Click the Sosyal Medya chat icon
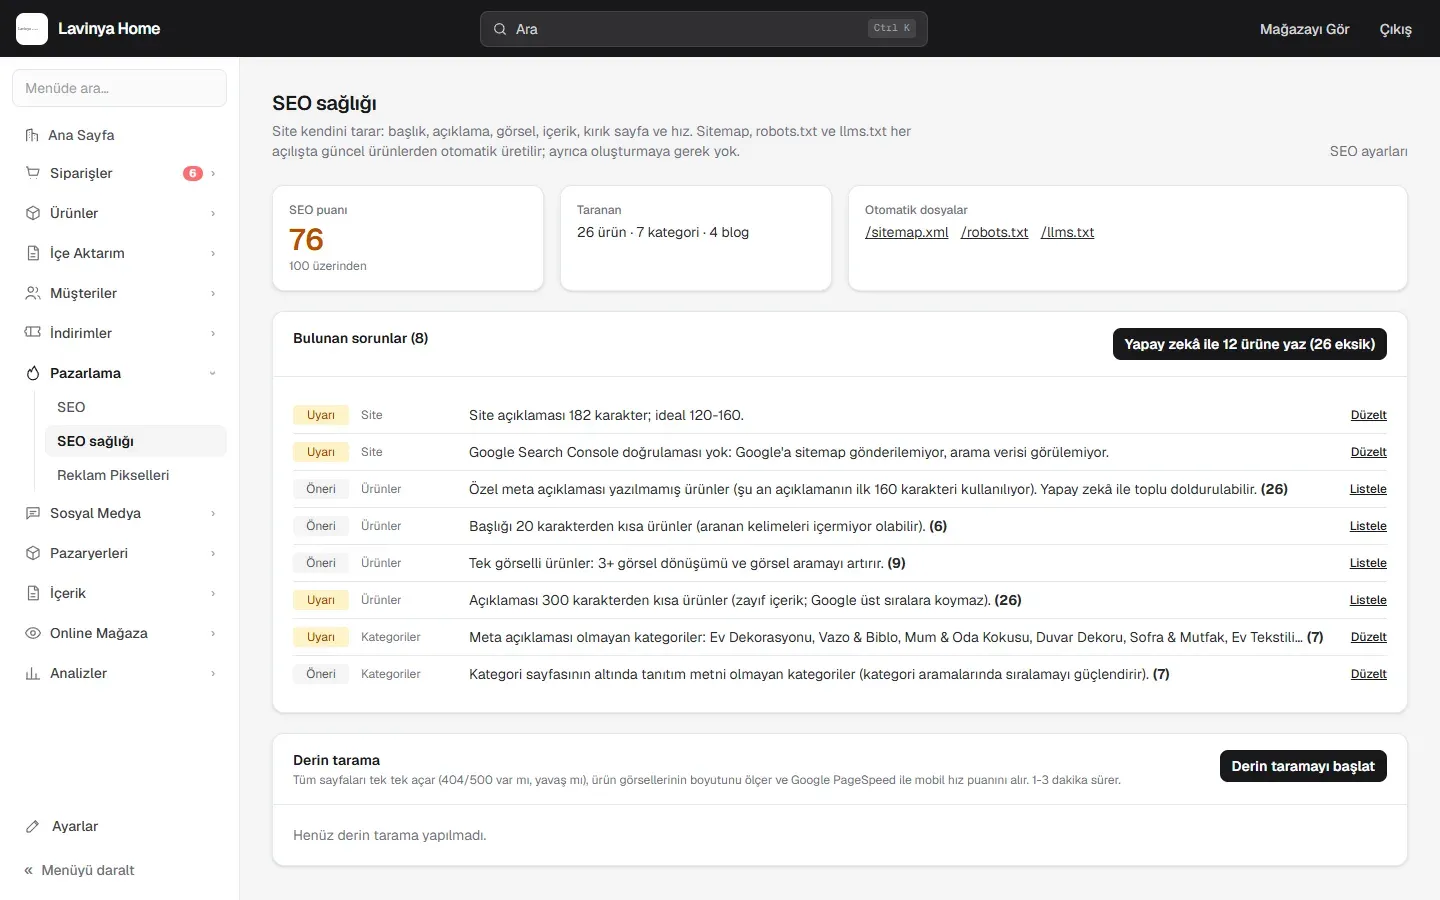The width and height of the screenshot is (1440, 900). pos(33,513)
